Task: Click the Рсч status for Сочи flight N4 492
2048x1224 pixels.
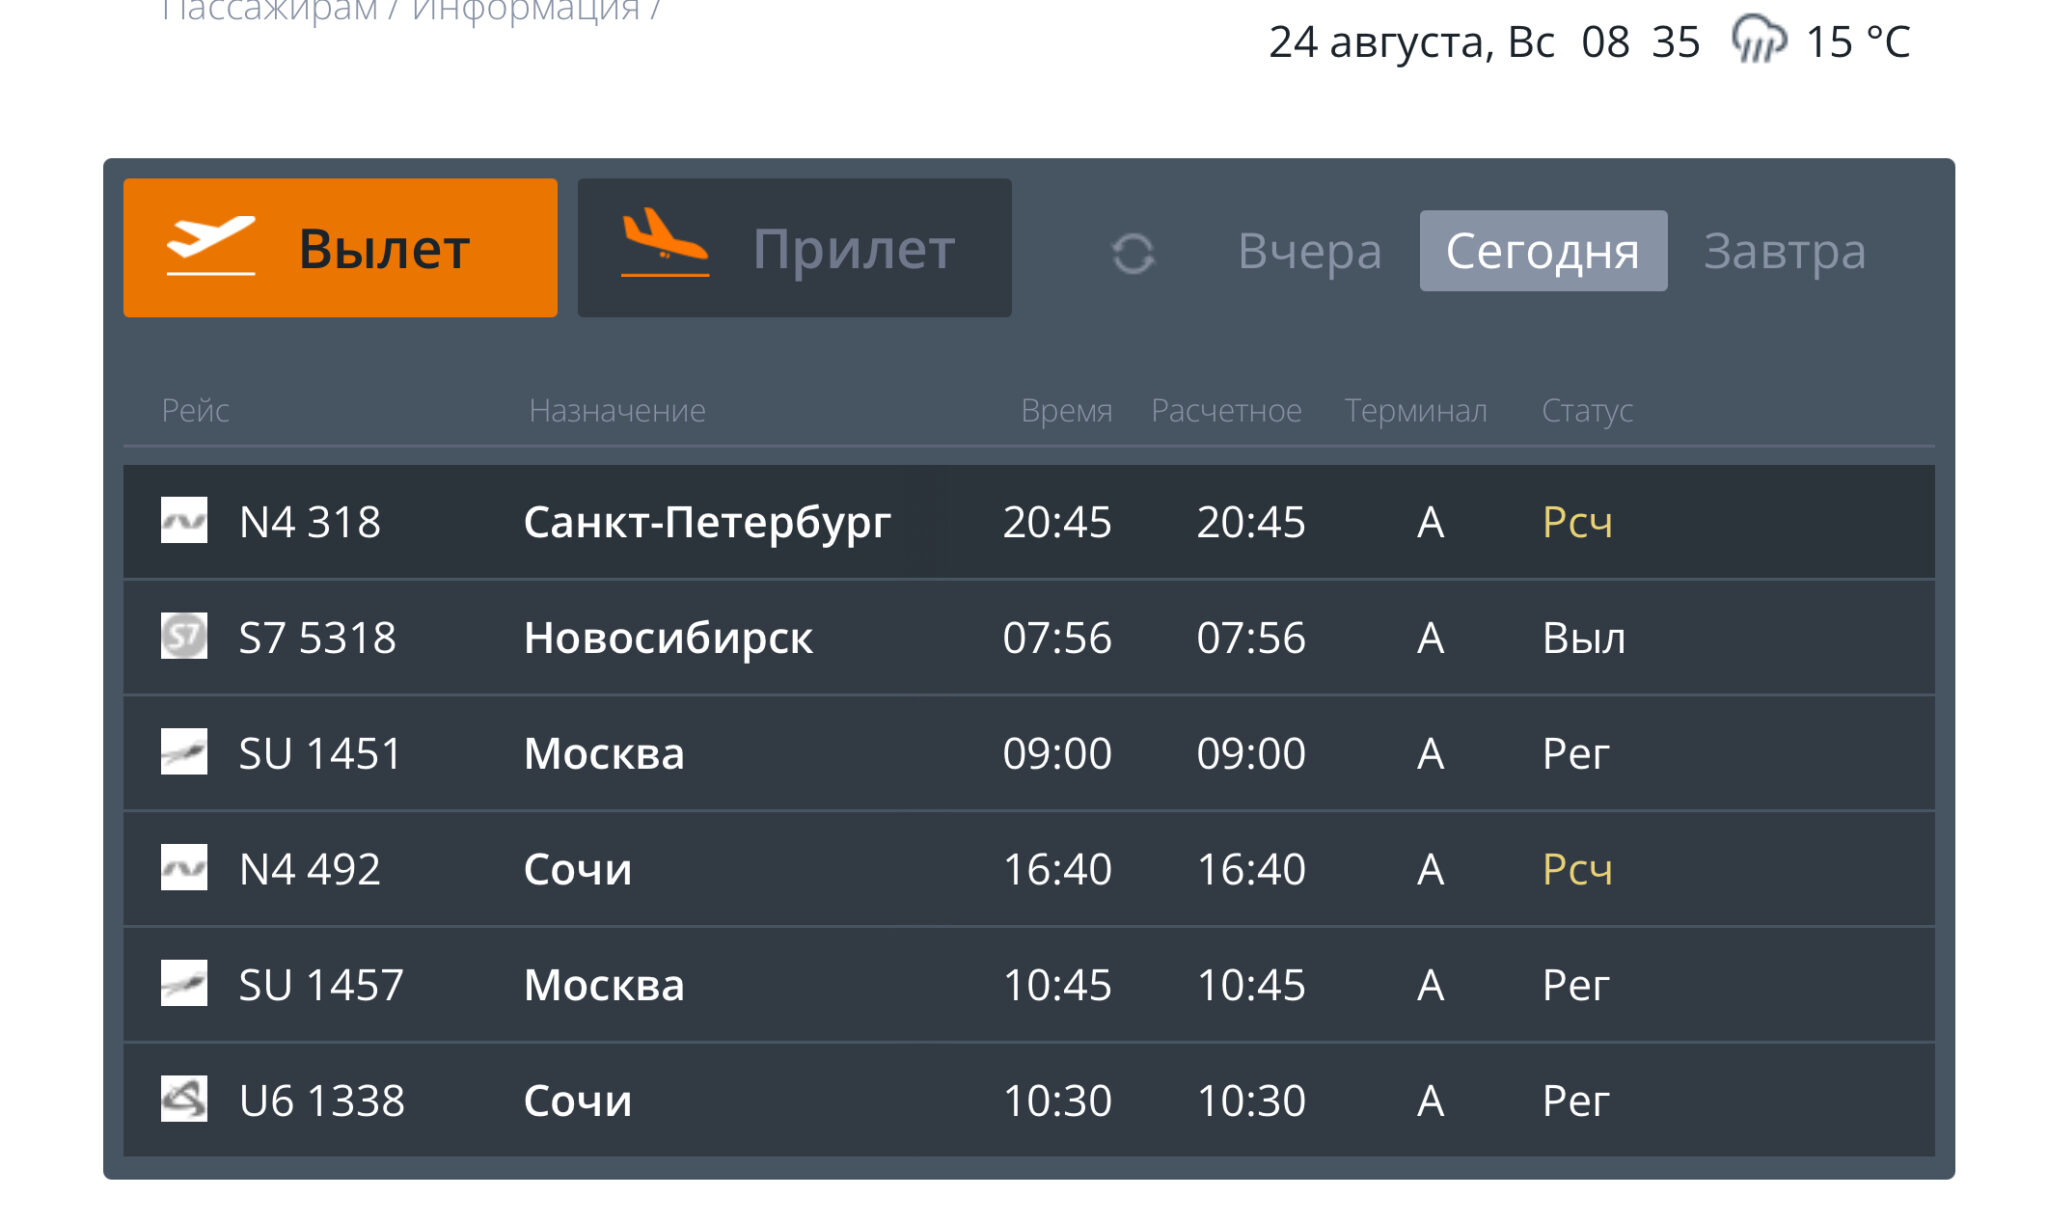Action: point(1577,869)
